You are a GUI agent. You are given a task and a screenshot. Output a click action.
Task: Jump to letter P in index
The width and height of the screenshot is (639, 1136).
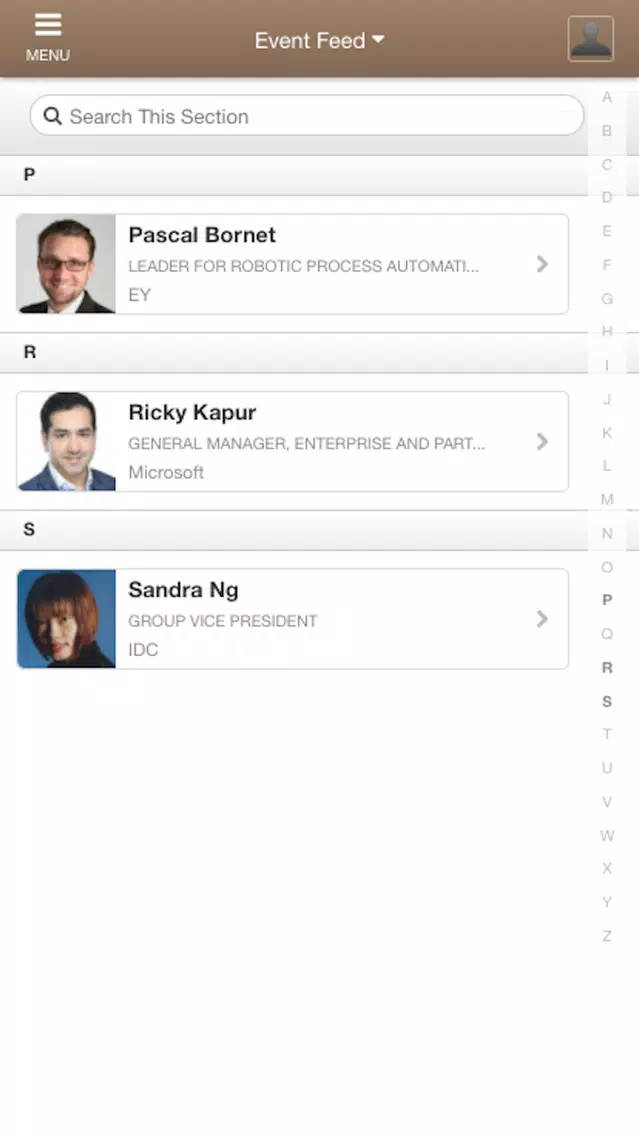(x=607, y=600)
